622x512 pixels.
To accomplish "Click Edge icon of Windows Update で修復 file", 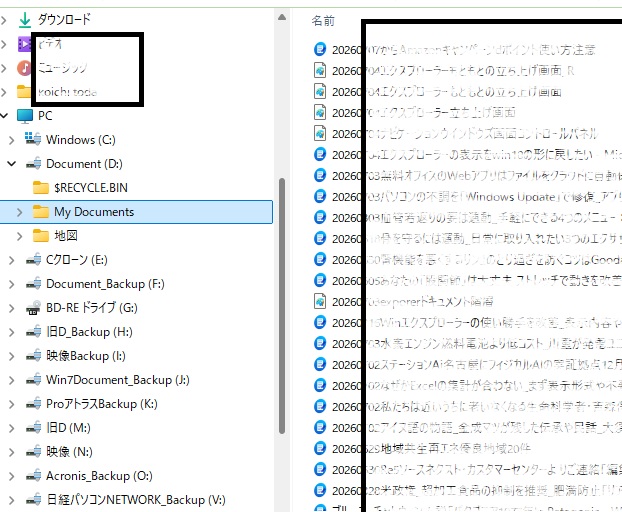I will pos(320,196).
